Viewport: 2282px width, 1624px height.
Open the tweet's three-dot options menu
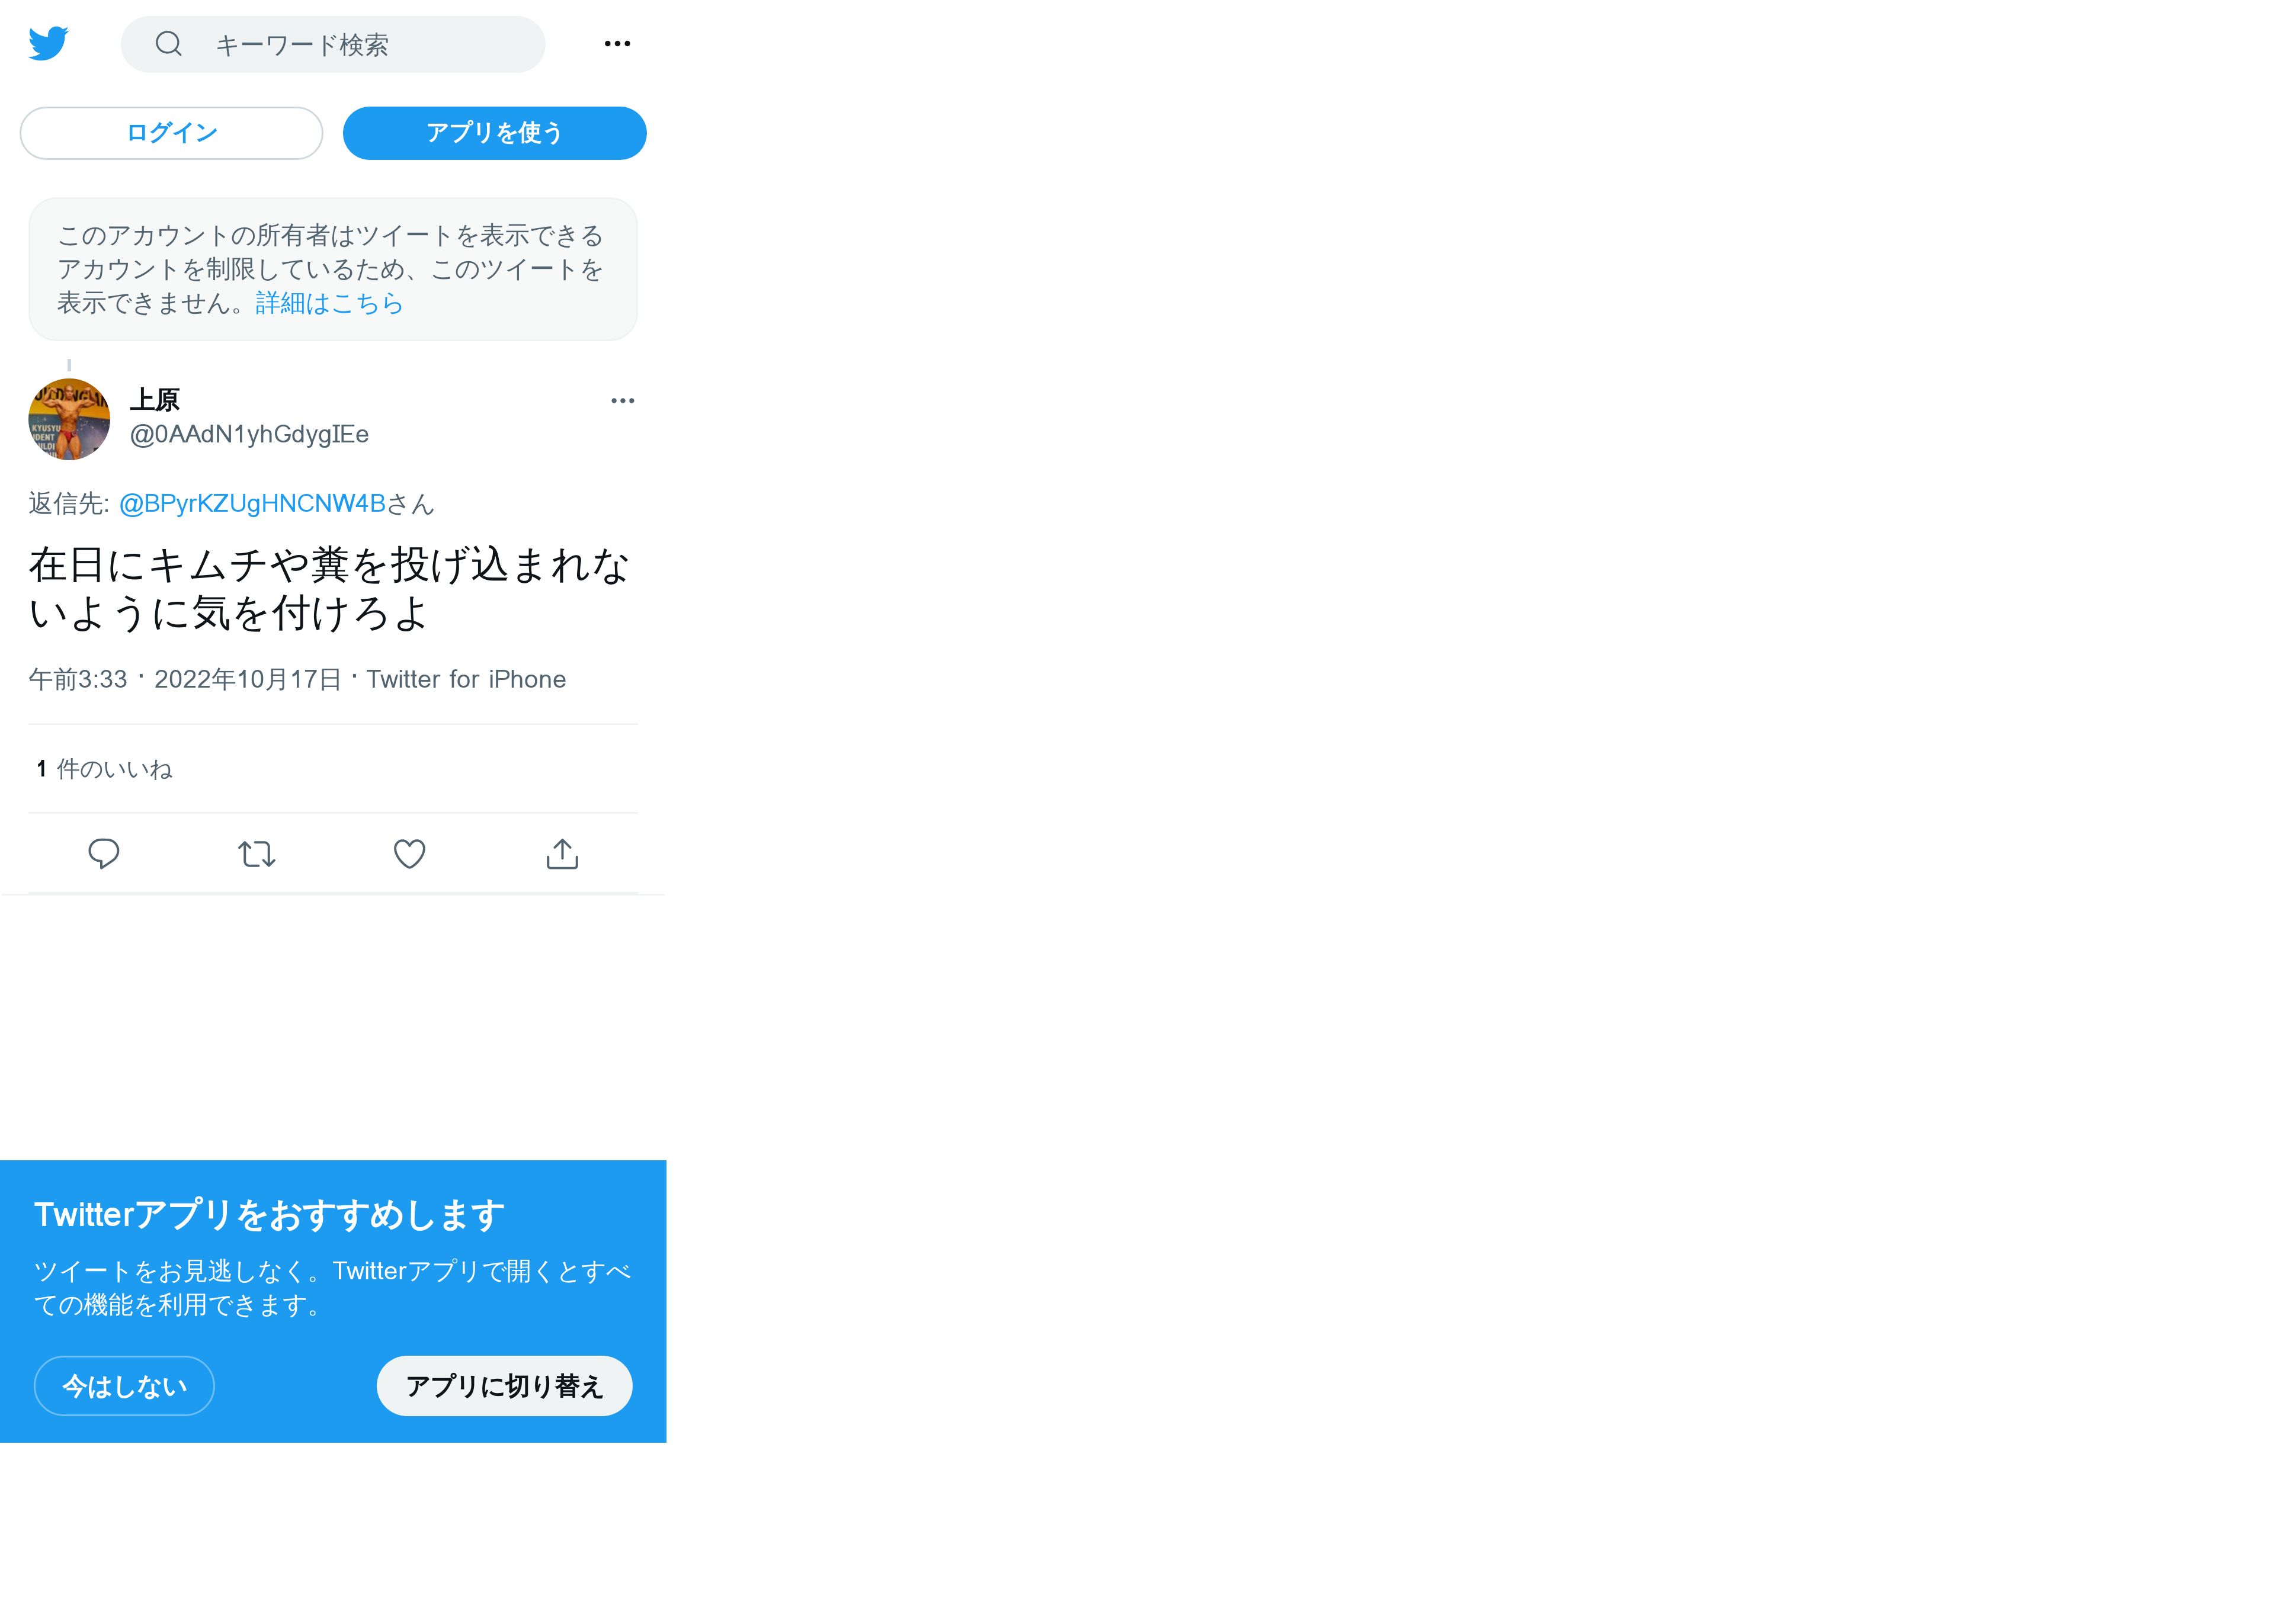[x=622, y=401]
